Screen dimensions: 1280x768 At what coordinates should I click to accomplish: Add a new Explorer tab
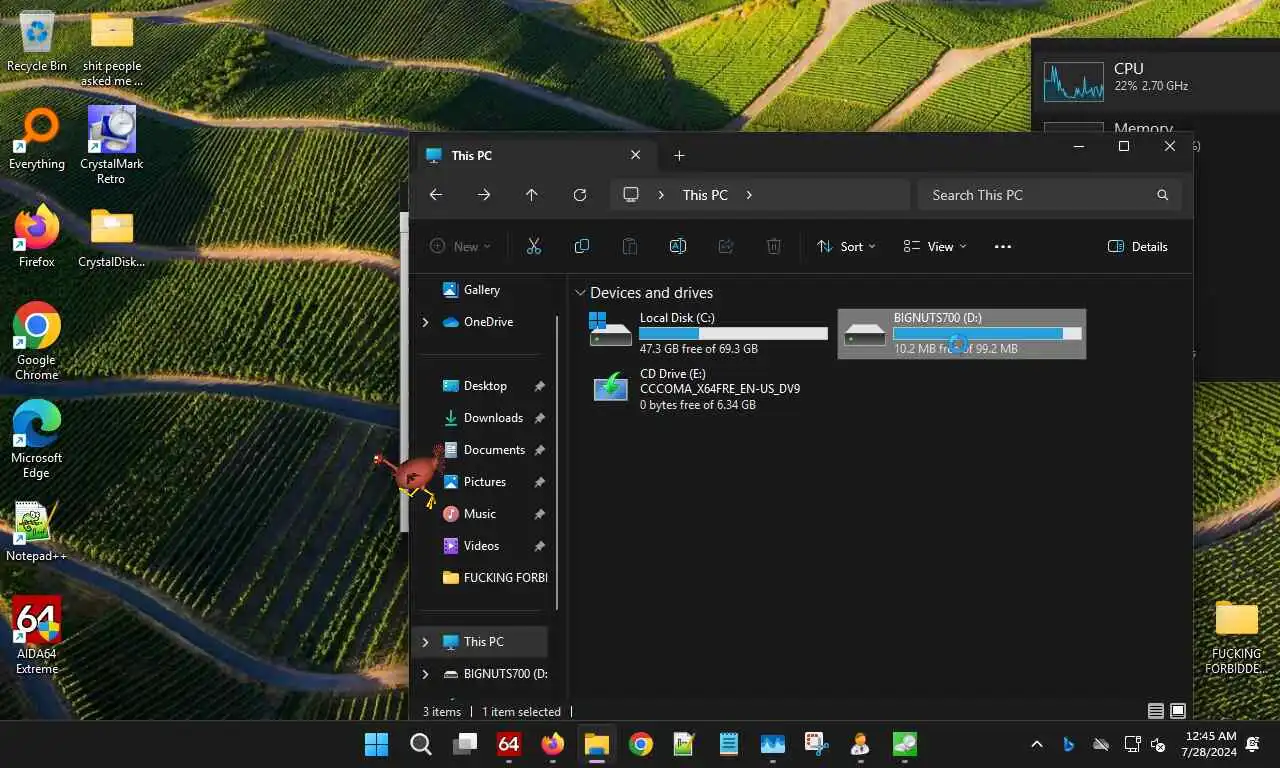[x=679, y=155]
